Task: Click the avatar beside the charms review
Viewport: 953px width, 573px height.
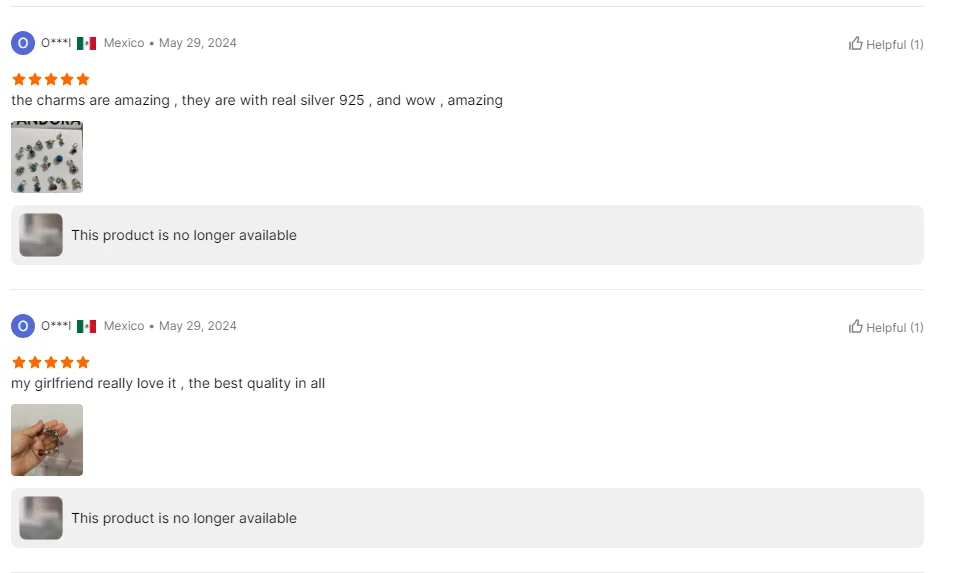Action: [23, 43]
